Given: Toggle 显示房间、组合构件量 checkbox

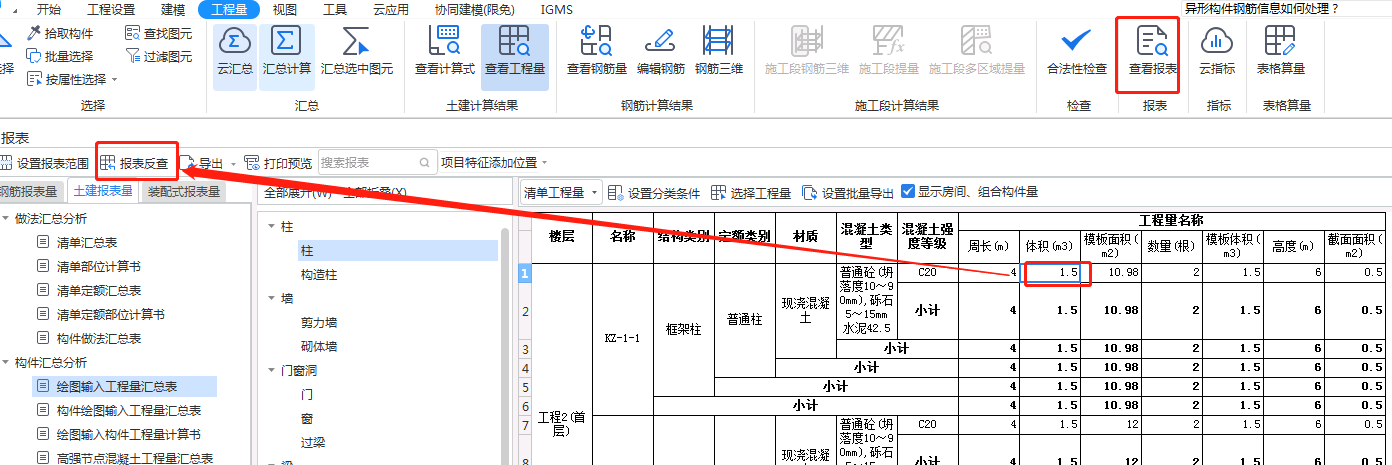Looking at the screenshot, I should pyautogui.click(x=908, y=192).
